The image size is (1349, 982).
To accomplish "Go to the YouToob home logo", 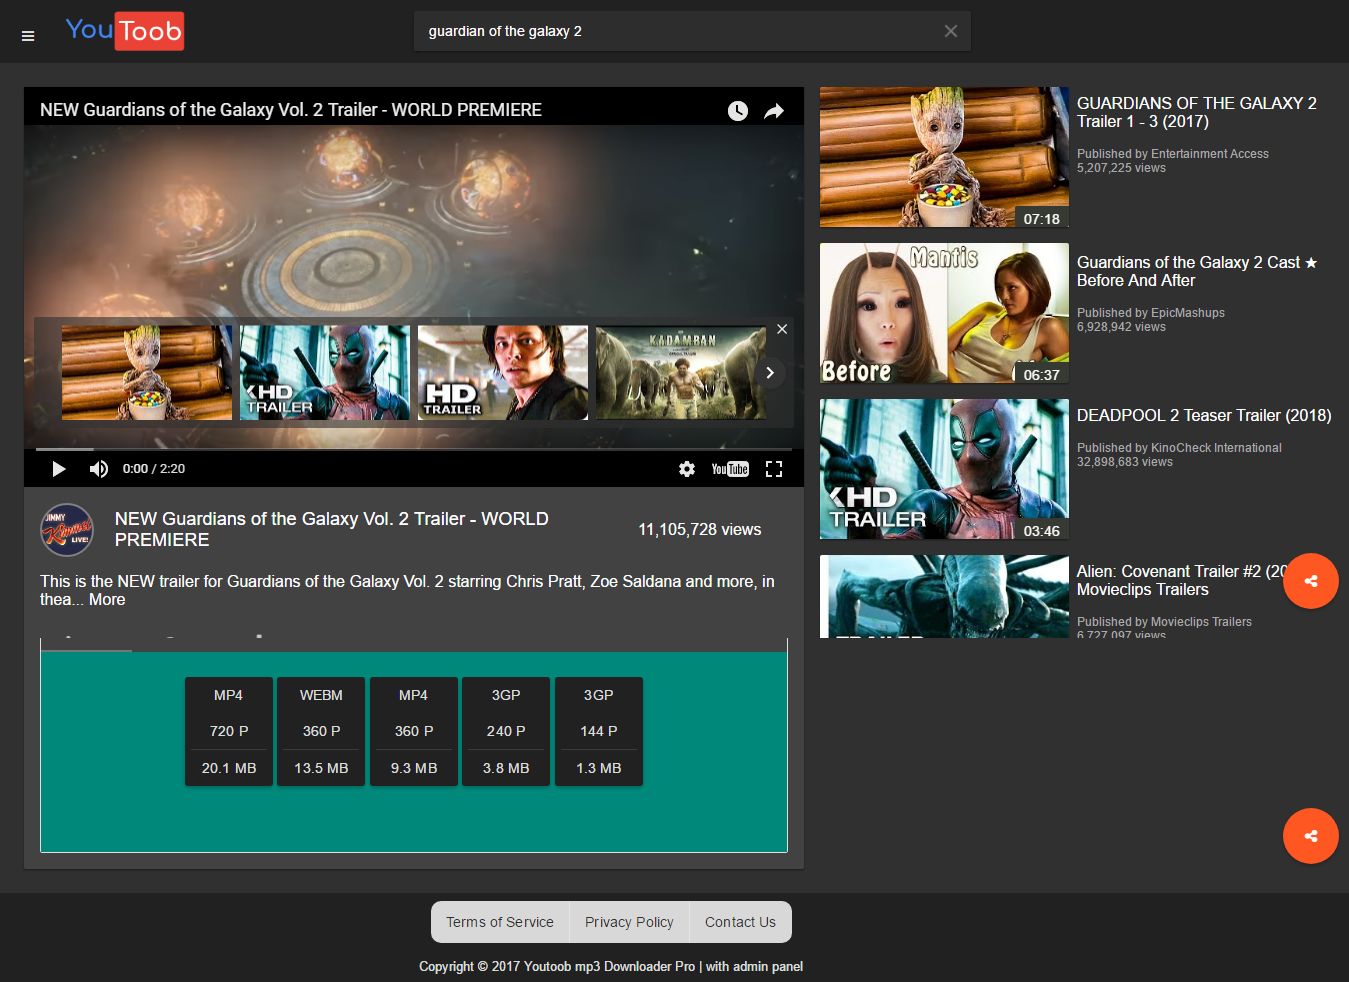I will (125, 31).
